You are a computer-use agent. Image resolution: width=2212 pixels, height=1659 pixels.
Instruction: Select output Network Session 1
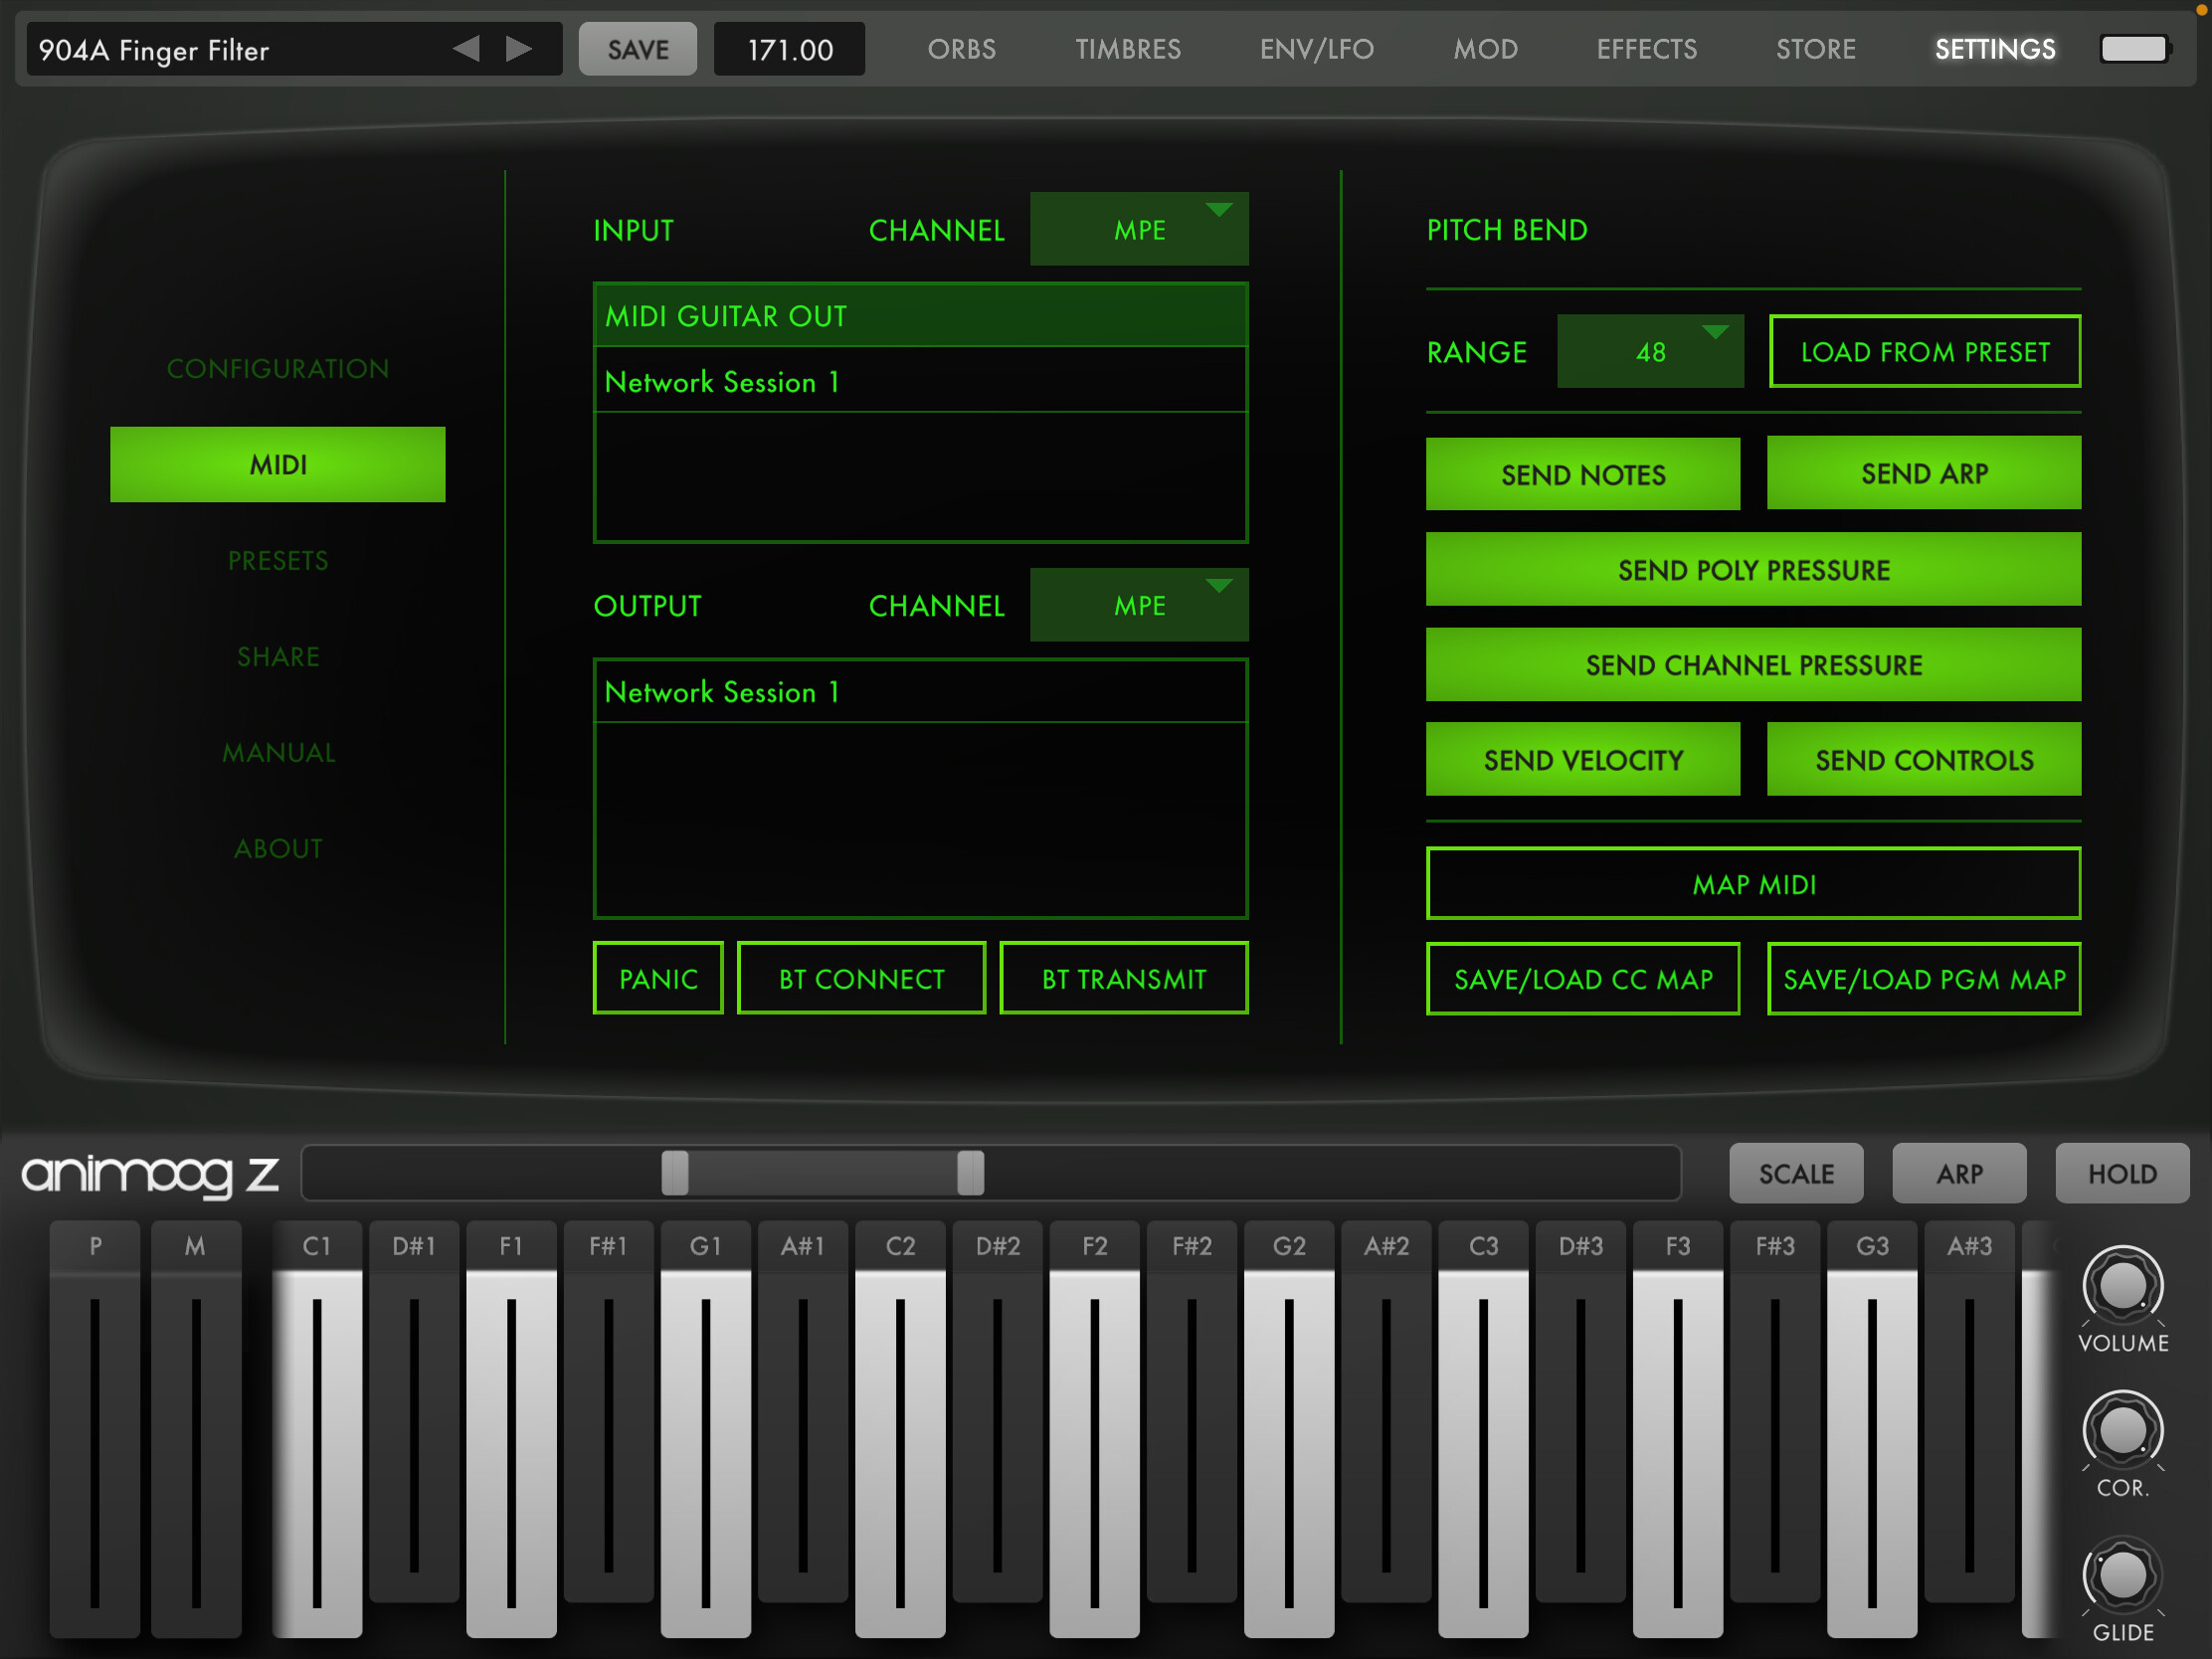920,691
